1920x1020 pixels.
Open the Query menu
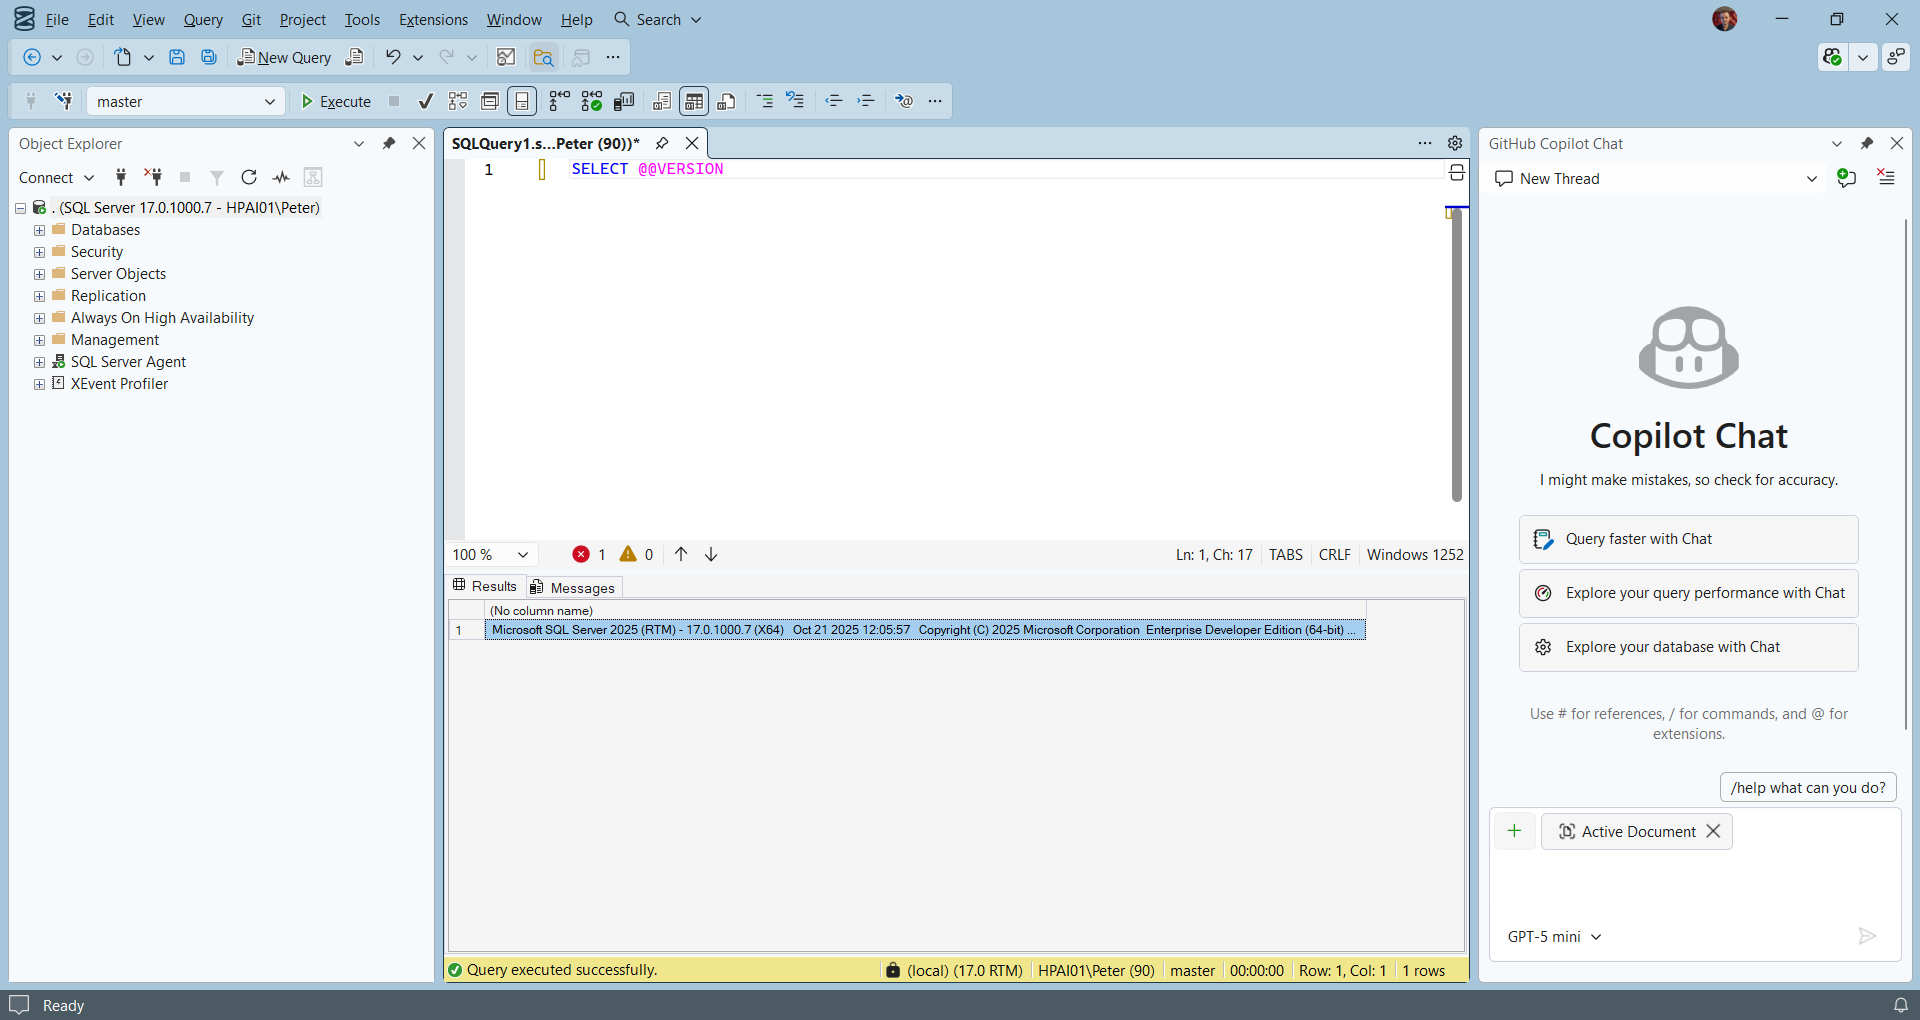point(203,20)
